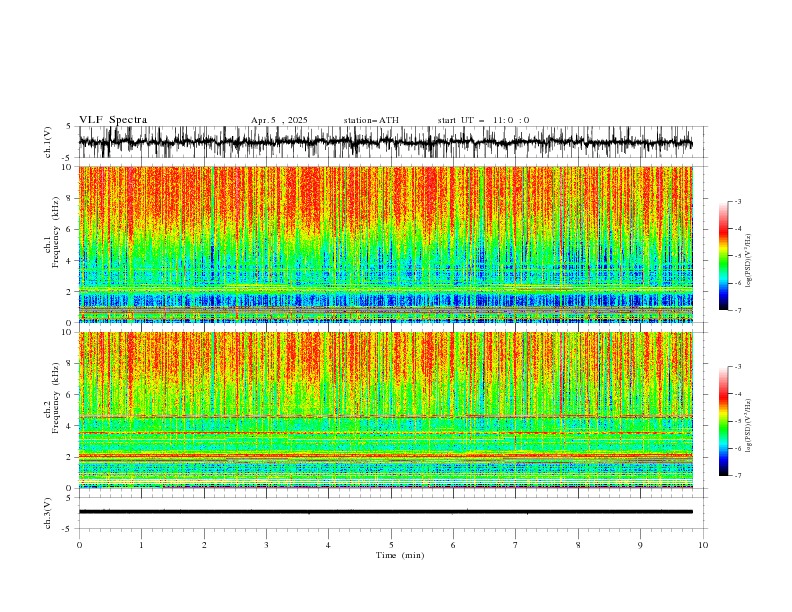Click the ch.1(V) waveform axis label

click(48, 142)
